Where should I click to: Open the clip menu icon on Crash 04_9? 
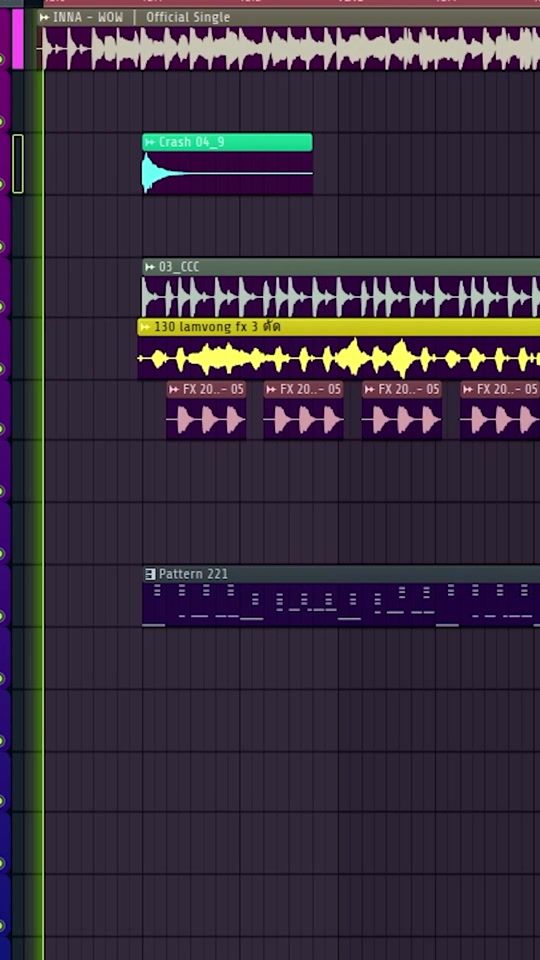point(150,143)
